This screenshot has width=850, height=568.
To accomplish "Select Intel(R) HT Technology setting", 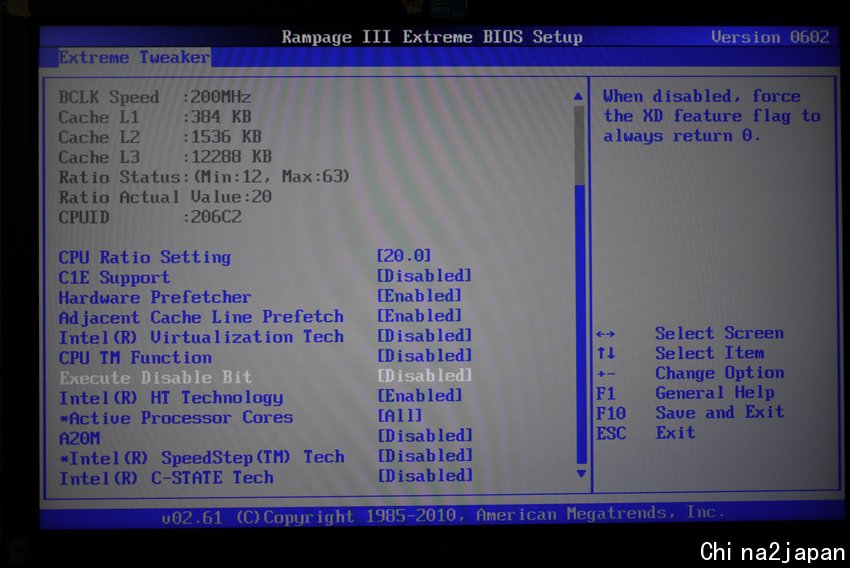I will pos(171,398).
